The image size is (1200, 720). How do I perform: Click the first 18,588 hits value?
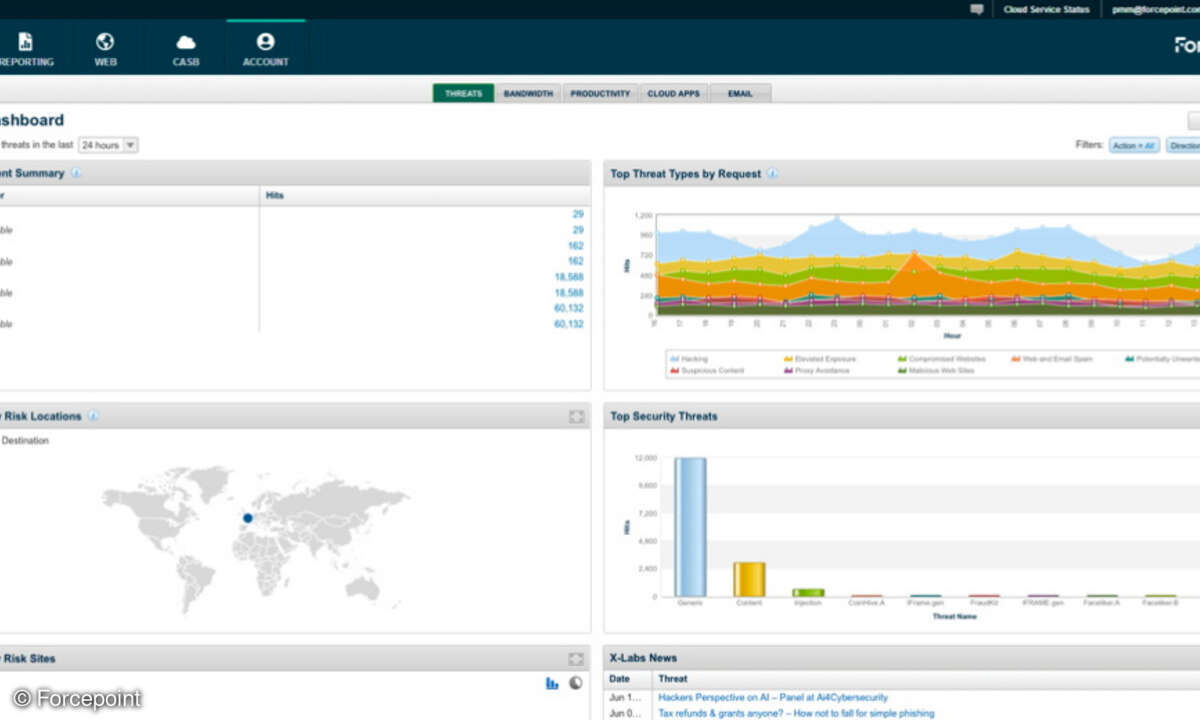569,277
